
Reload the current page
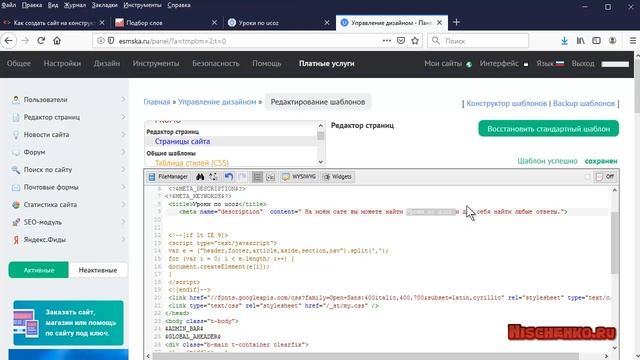[x=41, y=41]
